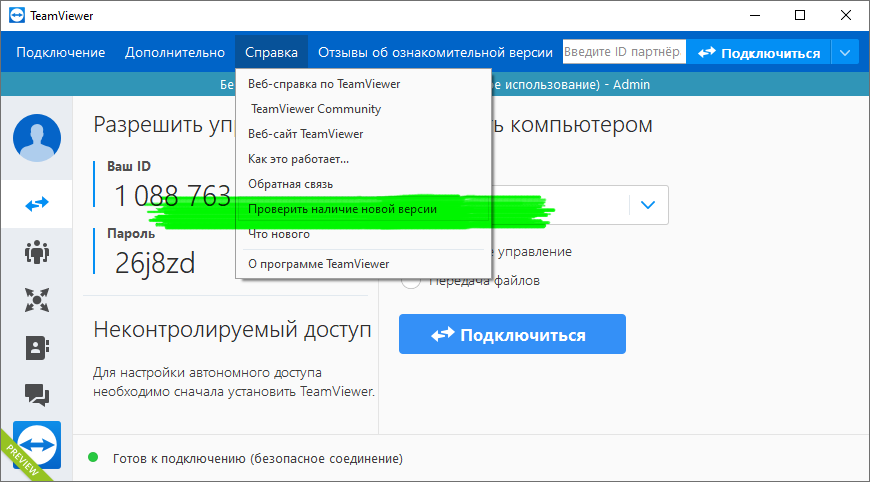The width and height of the screenshot is (870, 482).
Task: Open the Chat bubbles sidebar icon
Action: 37,395
